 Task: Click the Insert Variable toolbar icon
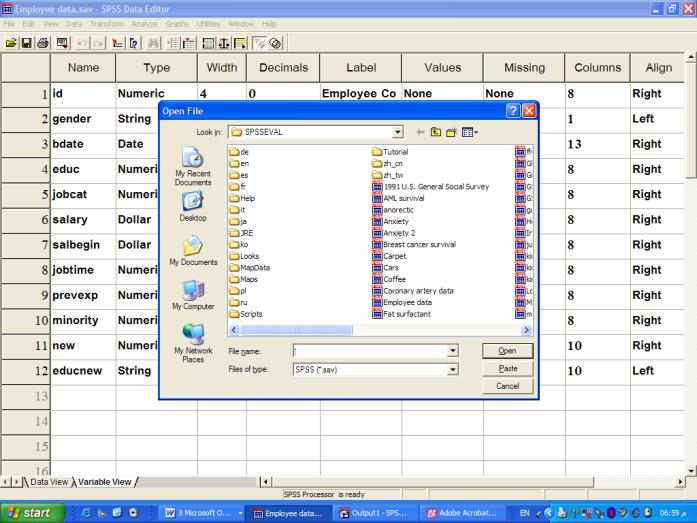[189, 43]
